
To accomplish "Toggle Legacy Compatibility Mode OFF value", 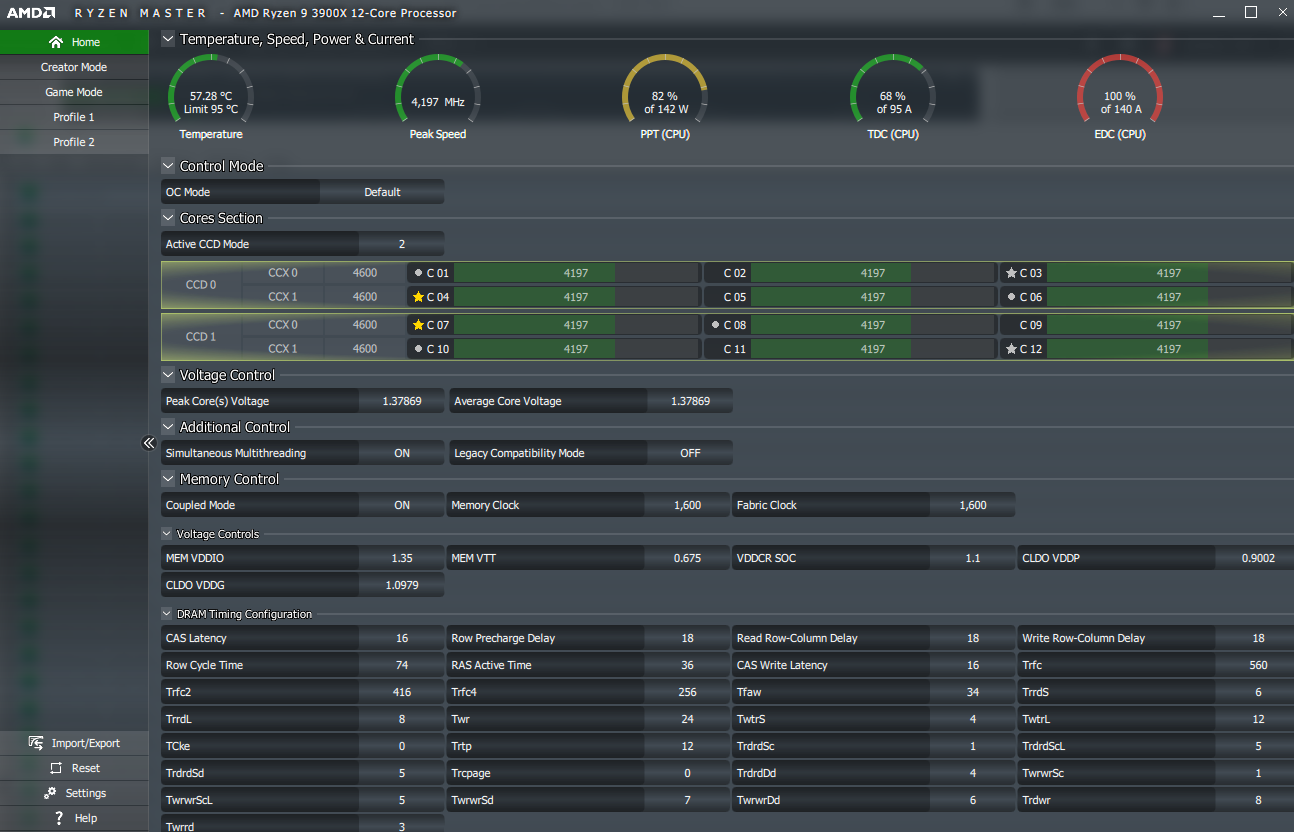I will (x=690, y=453).
